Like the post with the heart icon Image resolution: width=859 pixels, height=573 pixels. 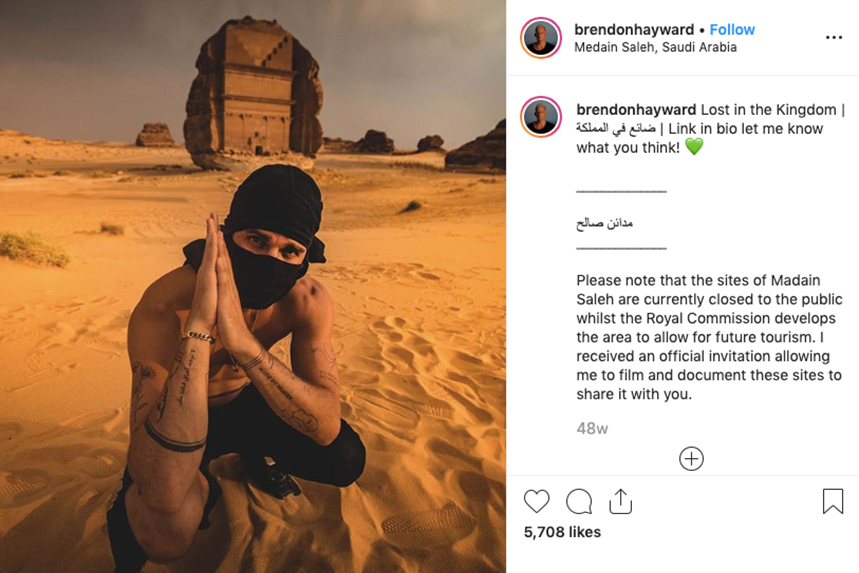click(536, 501)
